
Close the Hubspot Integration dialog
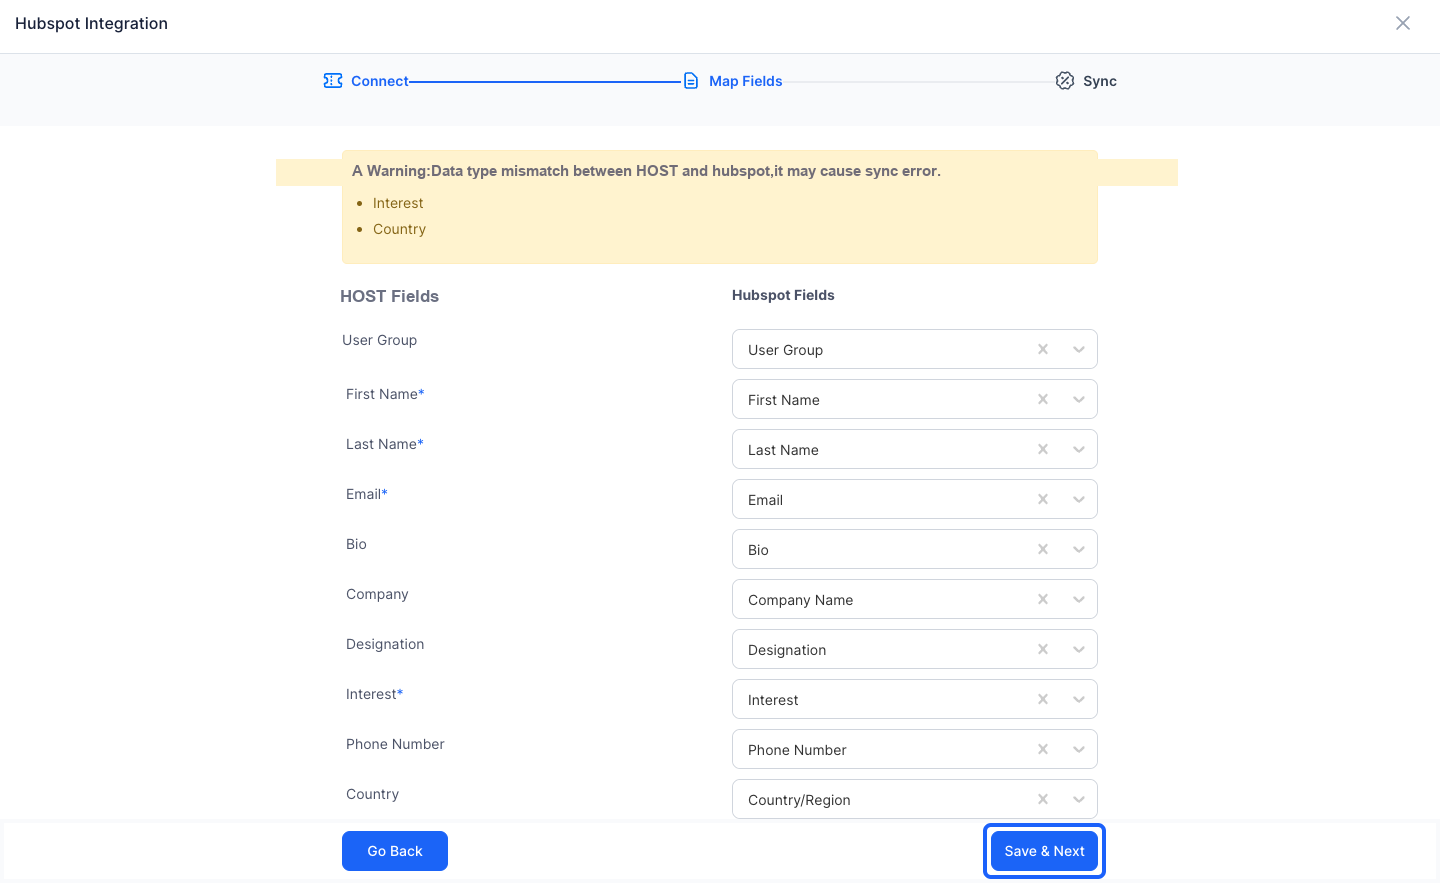[1403, 23]
